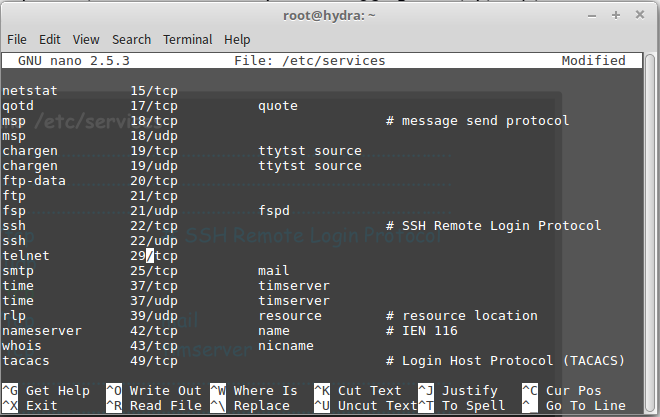Open the Edit menu
660x417 pixels.
click(50, 40)
